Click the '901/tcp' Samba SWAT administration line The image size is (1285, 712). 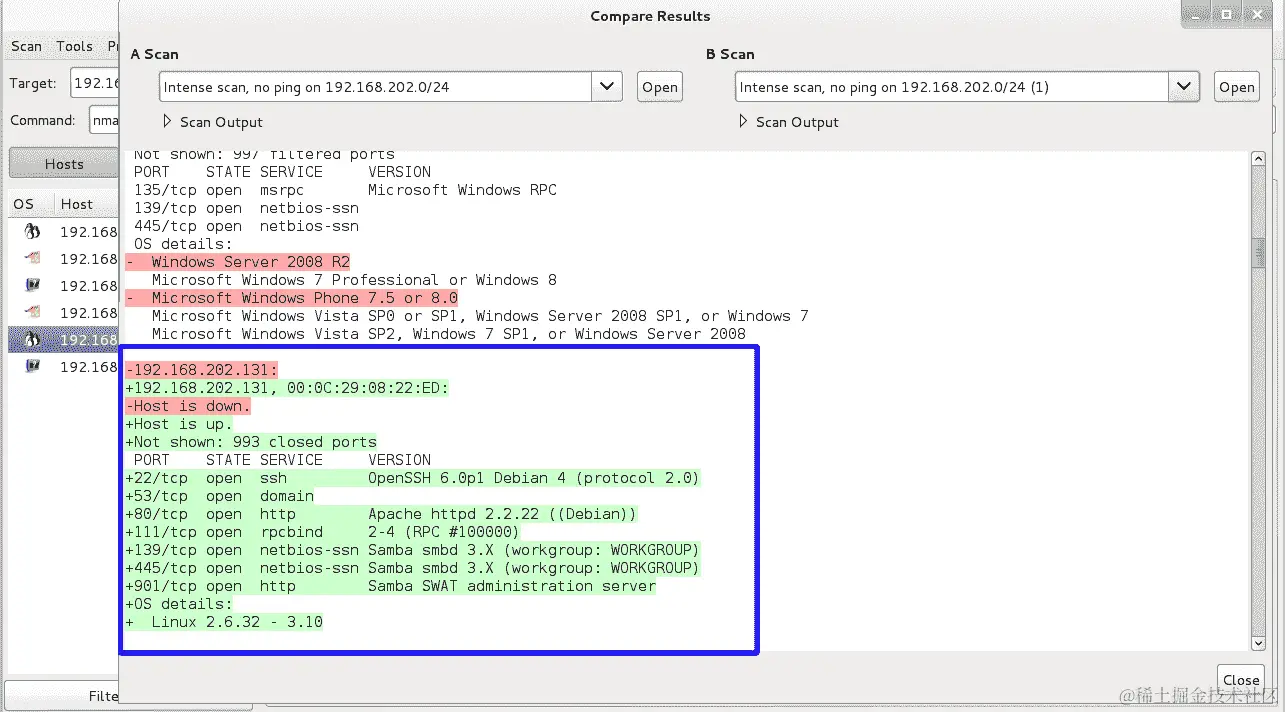click(391, 586)
